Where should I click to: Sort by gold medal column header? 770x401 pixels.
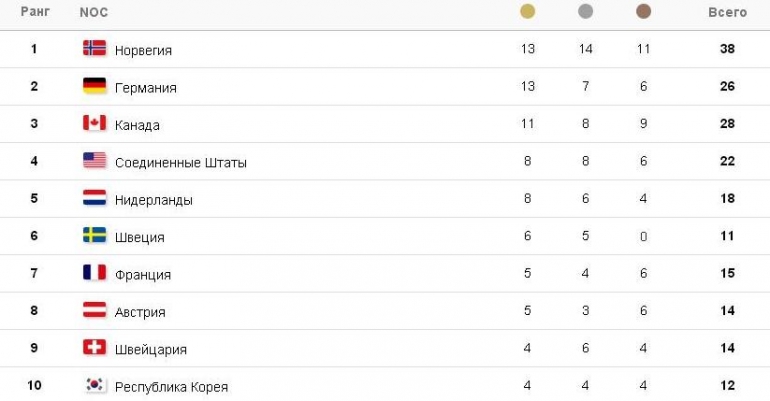pyautogui.click(x=527, y=11)
